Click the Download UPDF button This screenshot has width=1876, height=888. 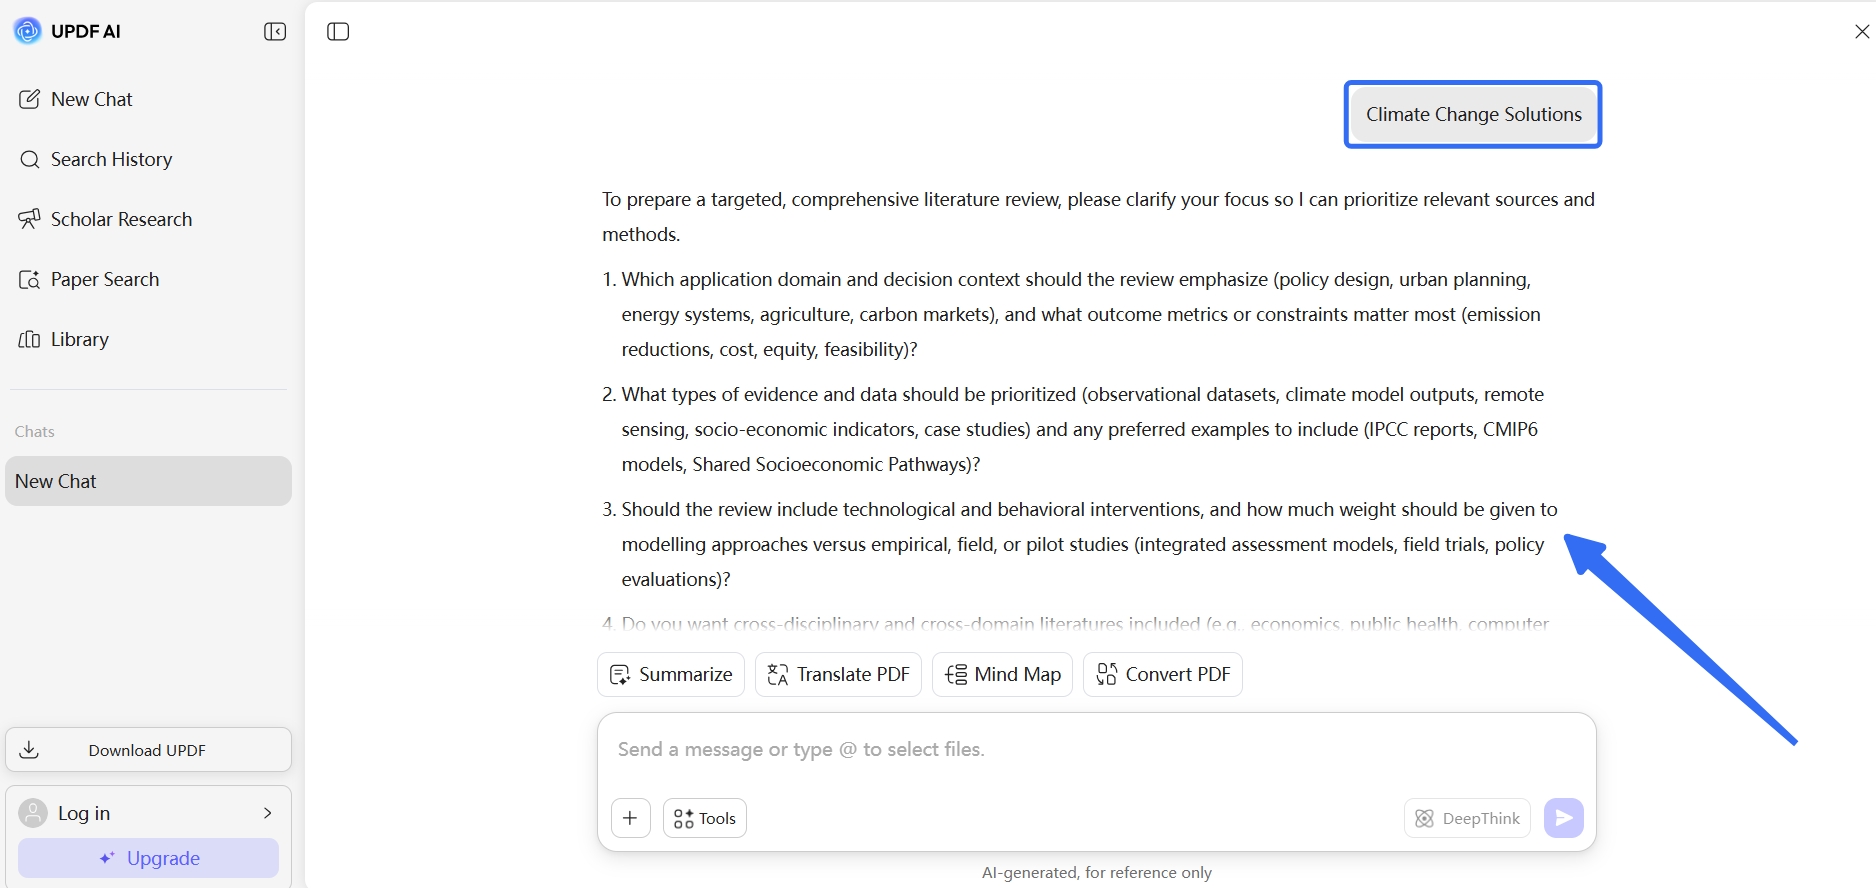pos(148,750)
